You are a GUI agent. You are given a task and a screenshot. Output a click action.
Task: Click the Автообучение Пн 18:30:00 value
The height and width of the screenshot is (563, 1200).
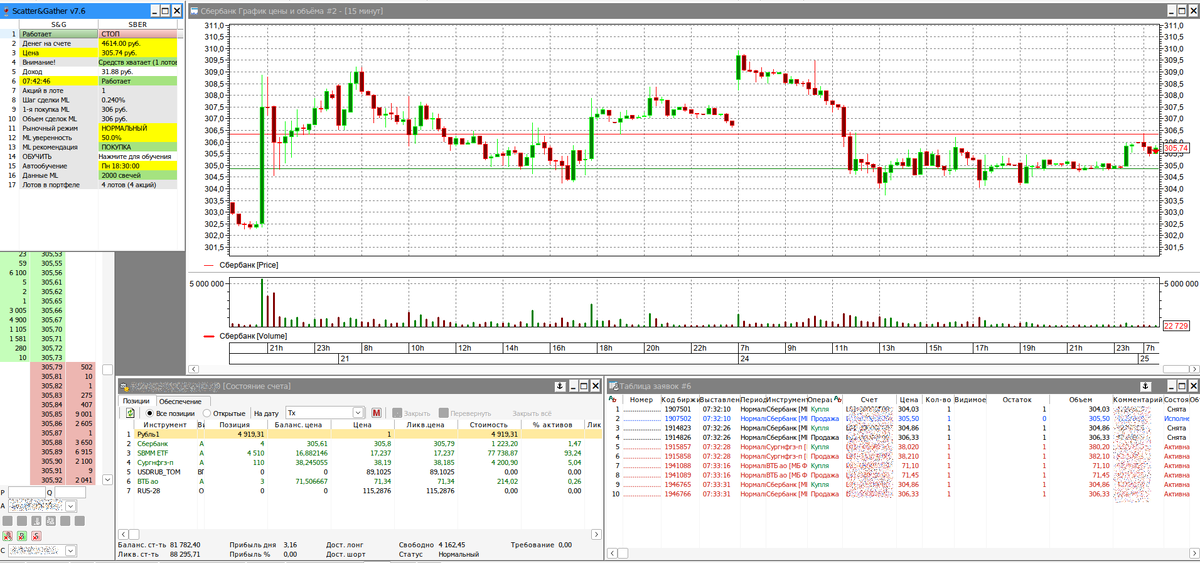[139, 166]
